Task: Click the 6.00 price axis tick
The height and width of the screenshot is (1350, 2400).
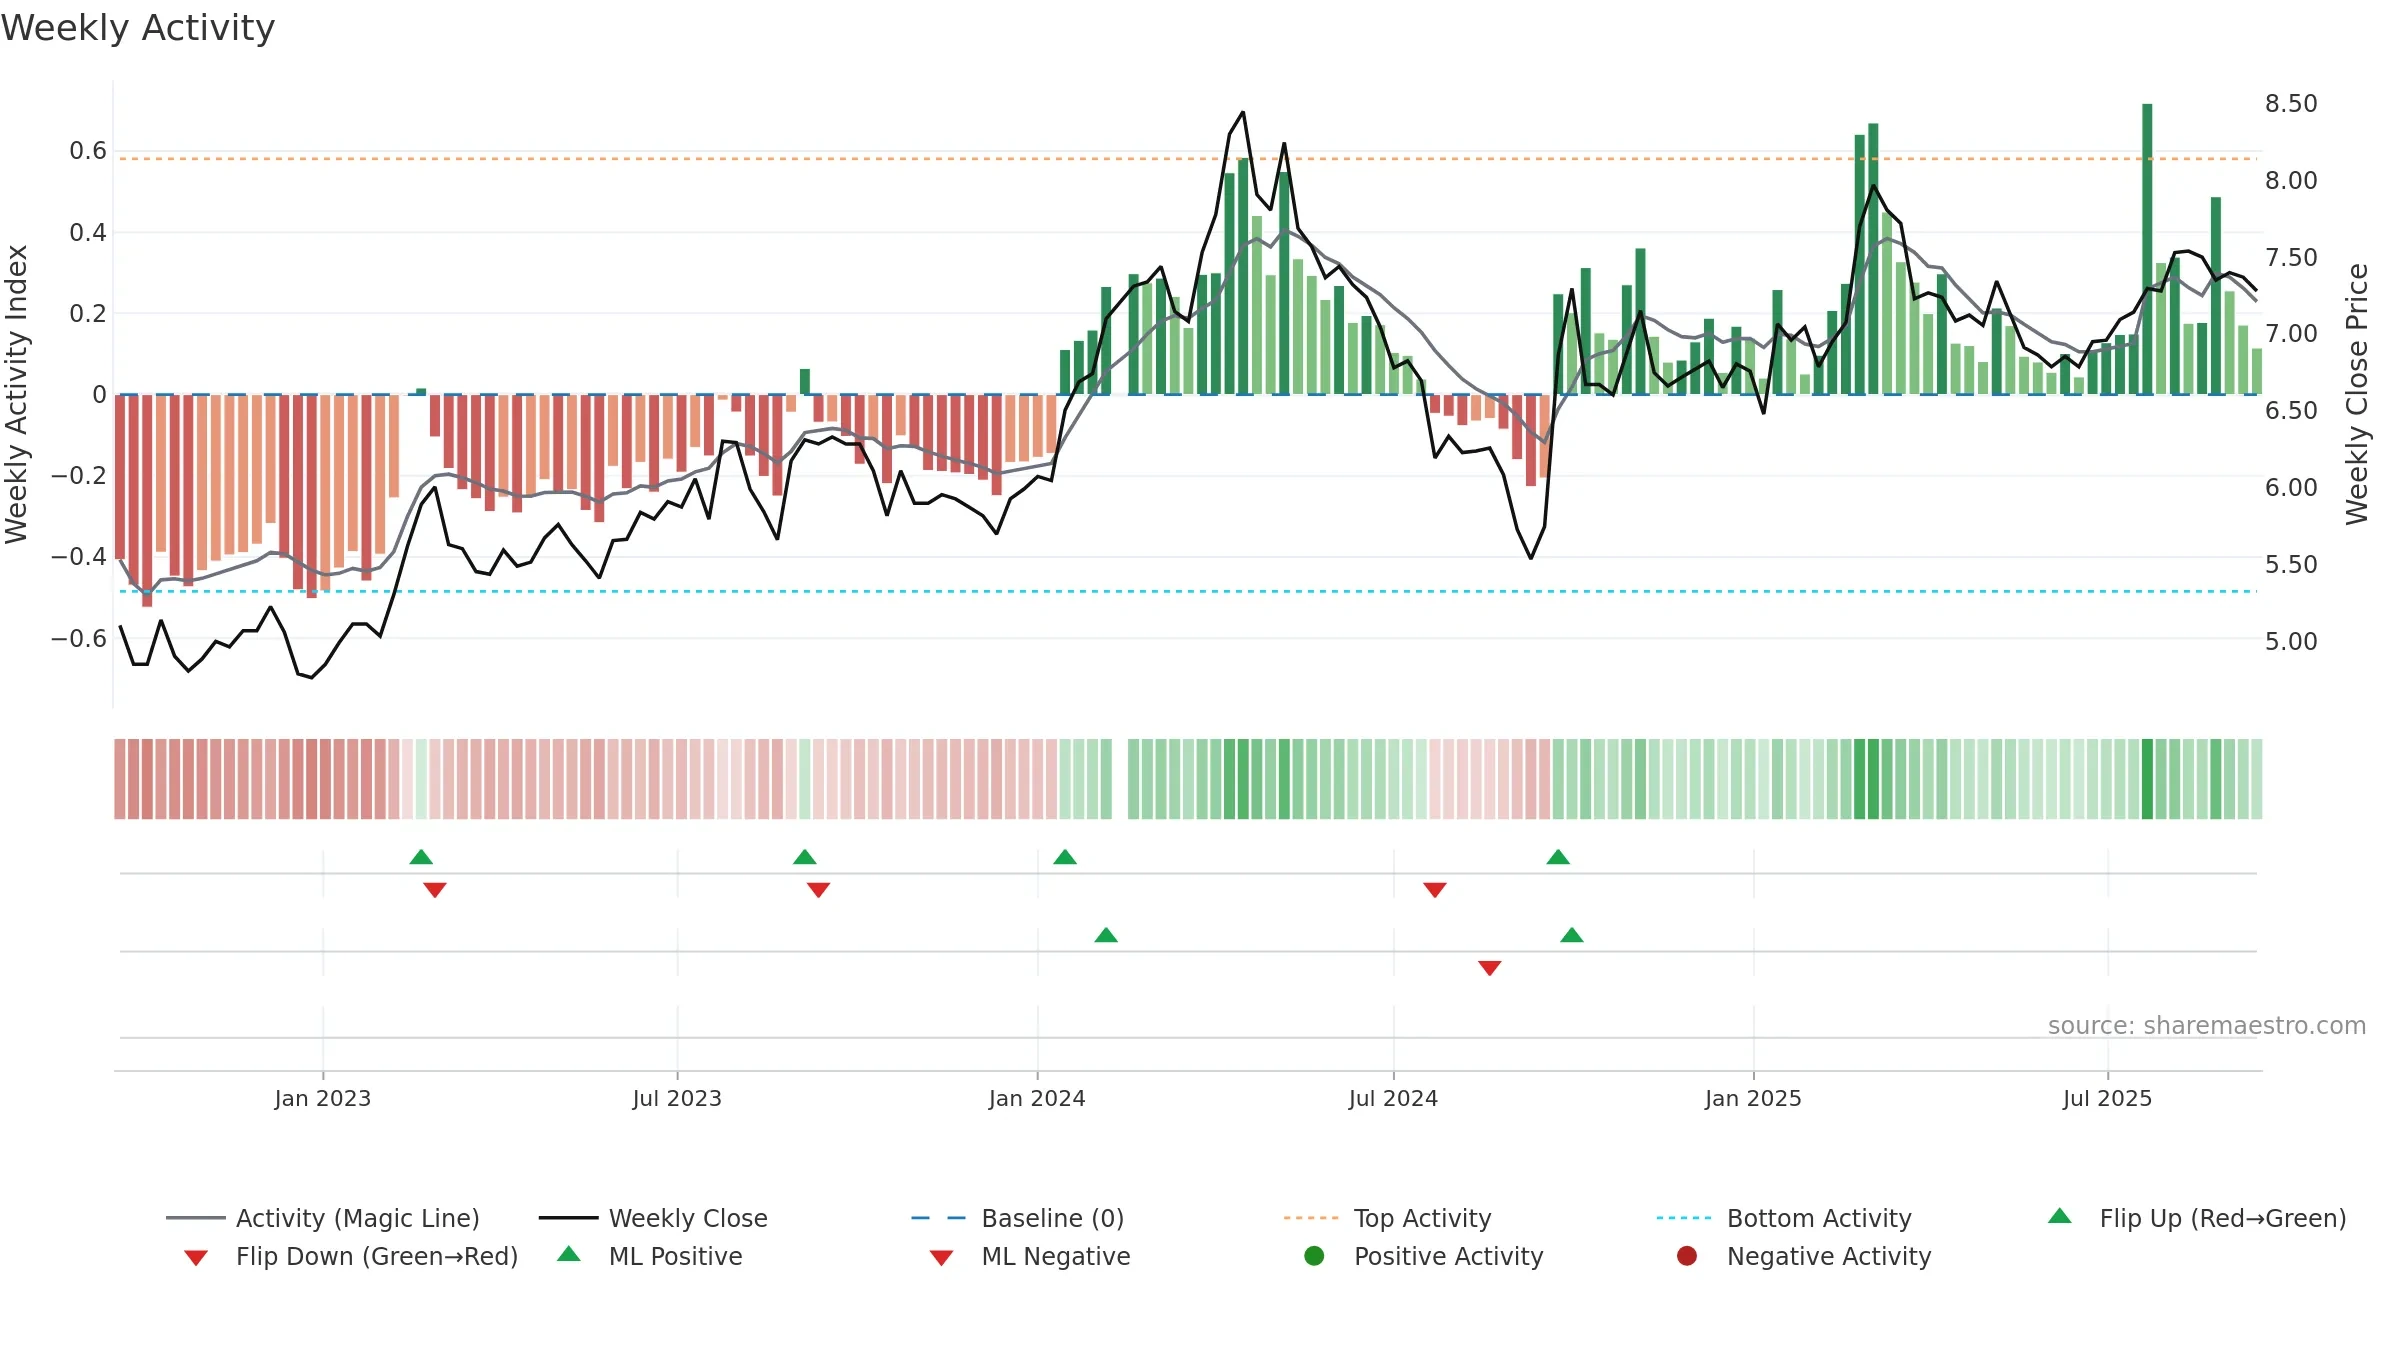Action: 2291,488
